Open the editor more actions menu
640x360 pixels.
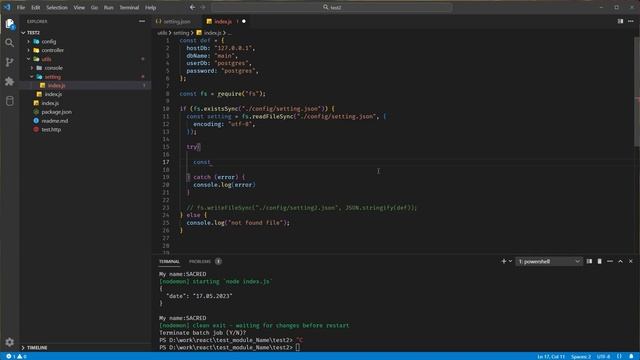coord(631,21)
